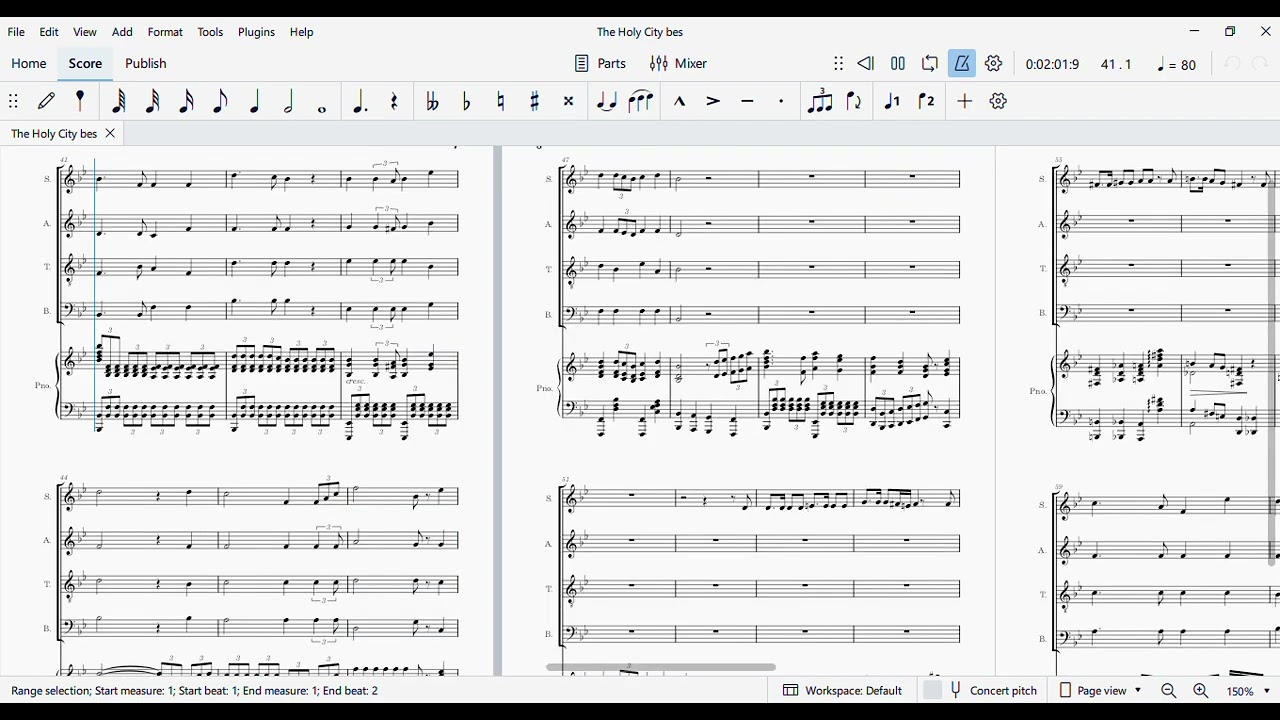The height and width of the screenshot is (720, 1280).
Task: Toggle the Concert pitch checkbox
Action: [x=933, y=690]
